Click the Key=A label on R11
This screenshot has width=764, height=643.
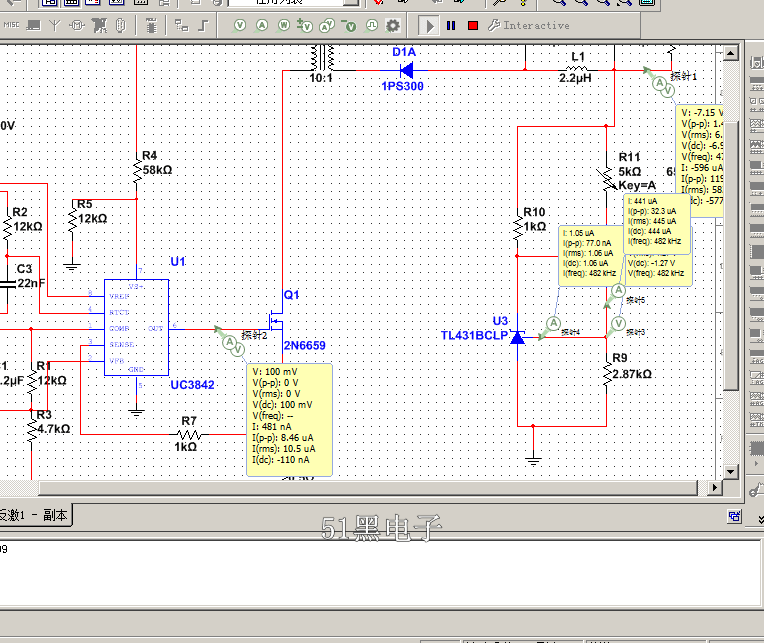pos(637,186)
